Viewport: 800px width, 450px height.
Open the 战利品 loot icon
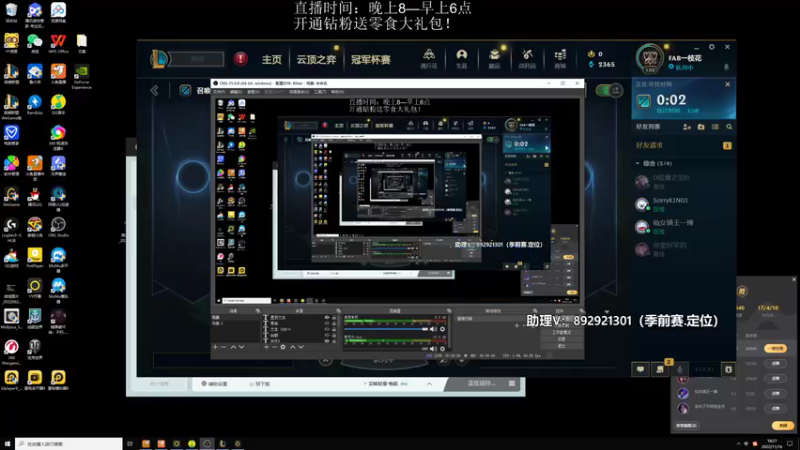pos(527,58)
